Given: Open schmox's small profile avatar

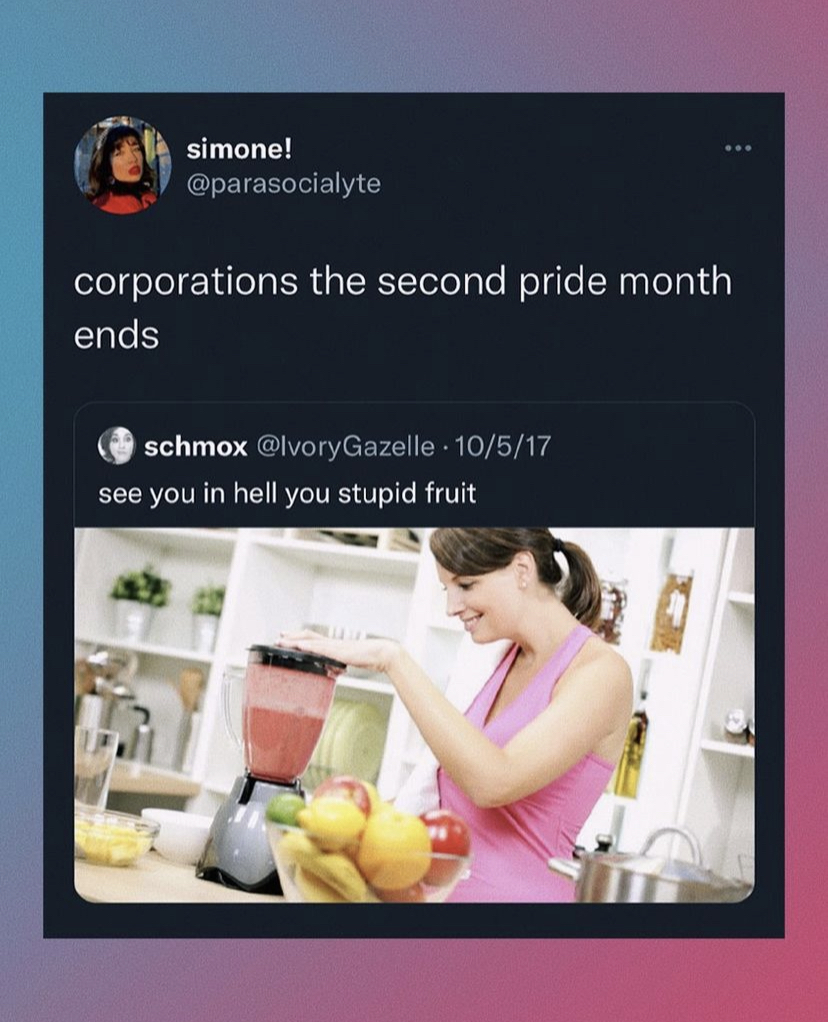Looking at the screenshot, I should 116,446.
